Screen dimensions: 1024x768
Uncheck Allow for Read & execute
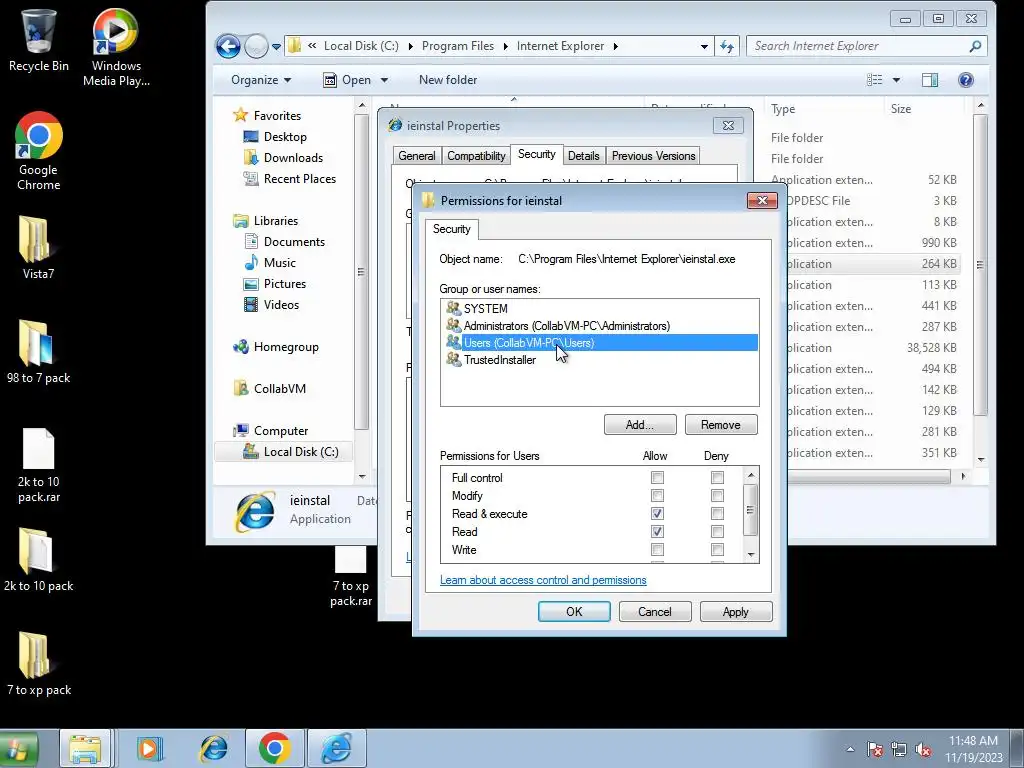(657, 514)
